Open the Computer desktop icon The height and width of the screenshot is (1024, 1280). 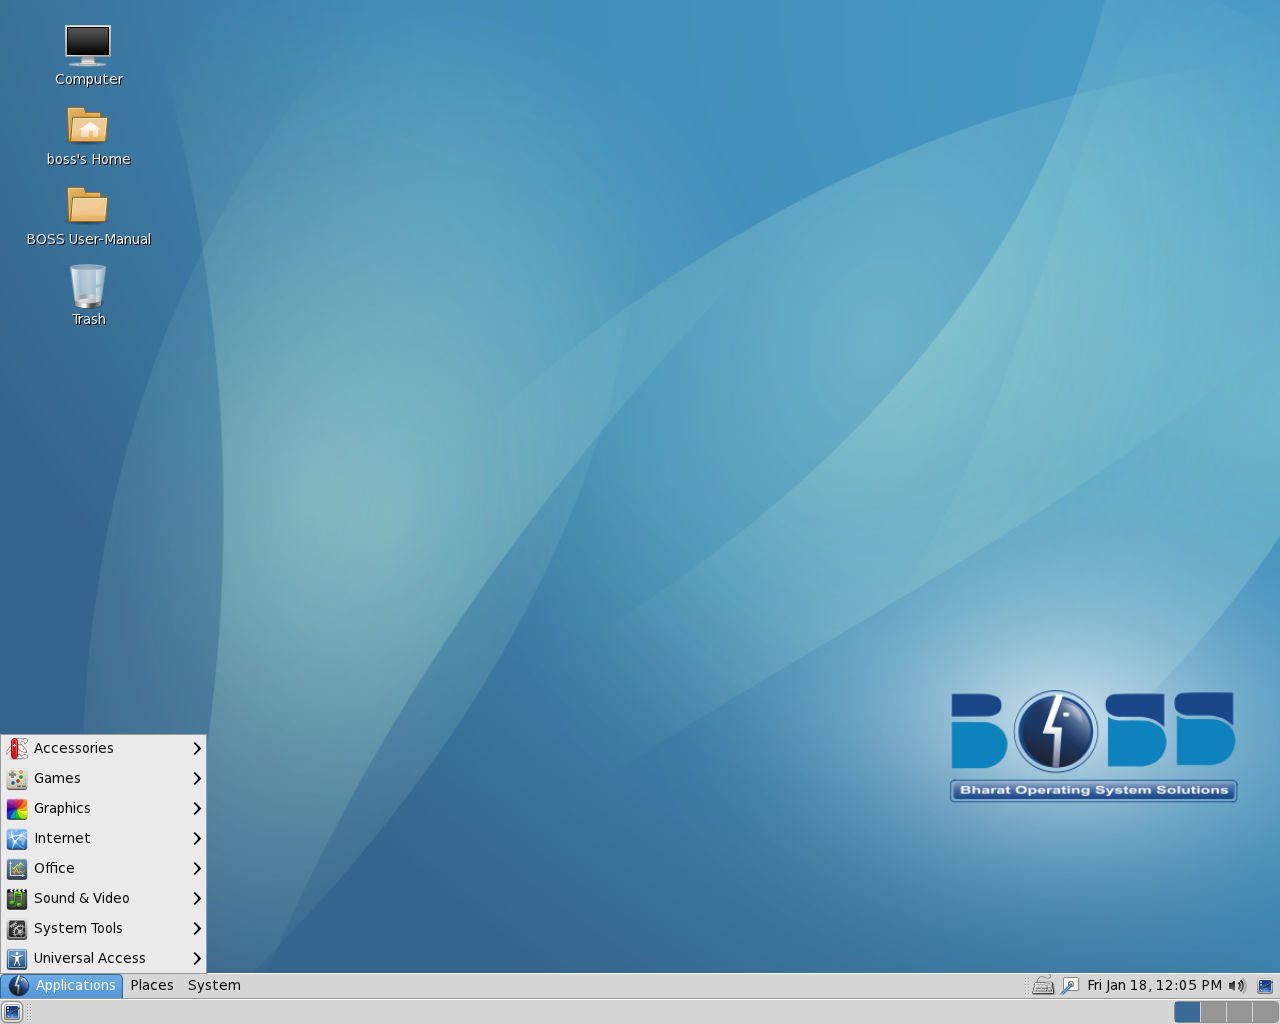(x=88, y=45)
